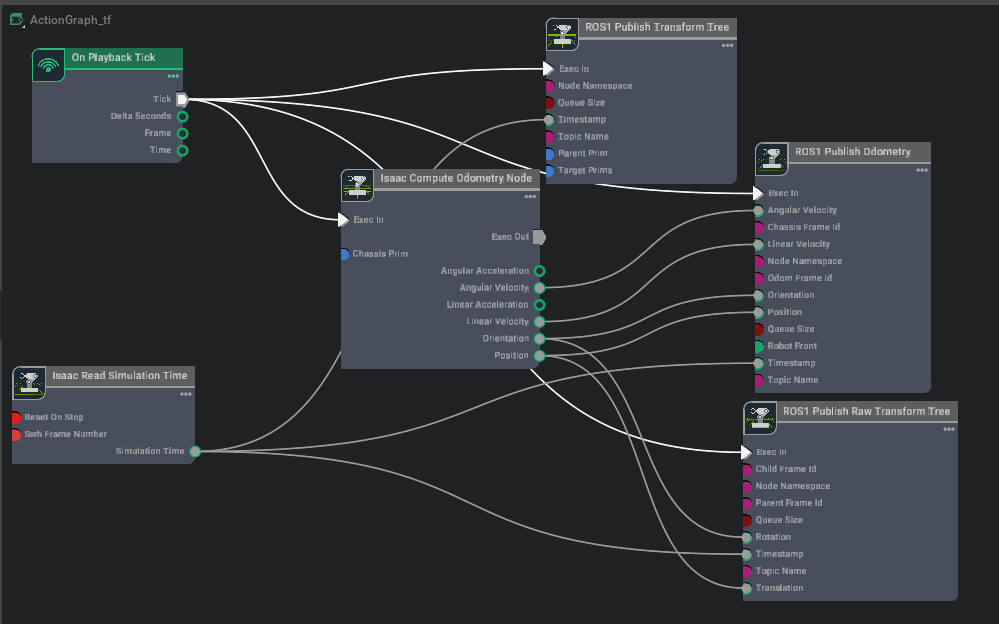Image resolution: width=999 pixels, height=624 pixels.
Task: Click the ActionGraph_tf graph icon
Action: (x=17, y=20)
